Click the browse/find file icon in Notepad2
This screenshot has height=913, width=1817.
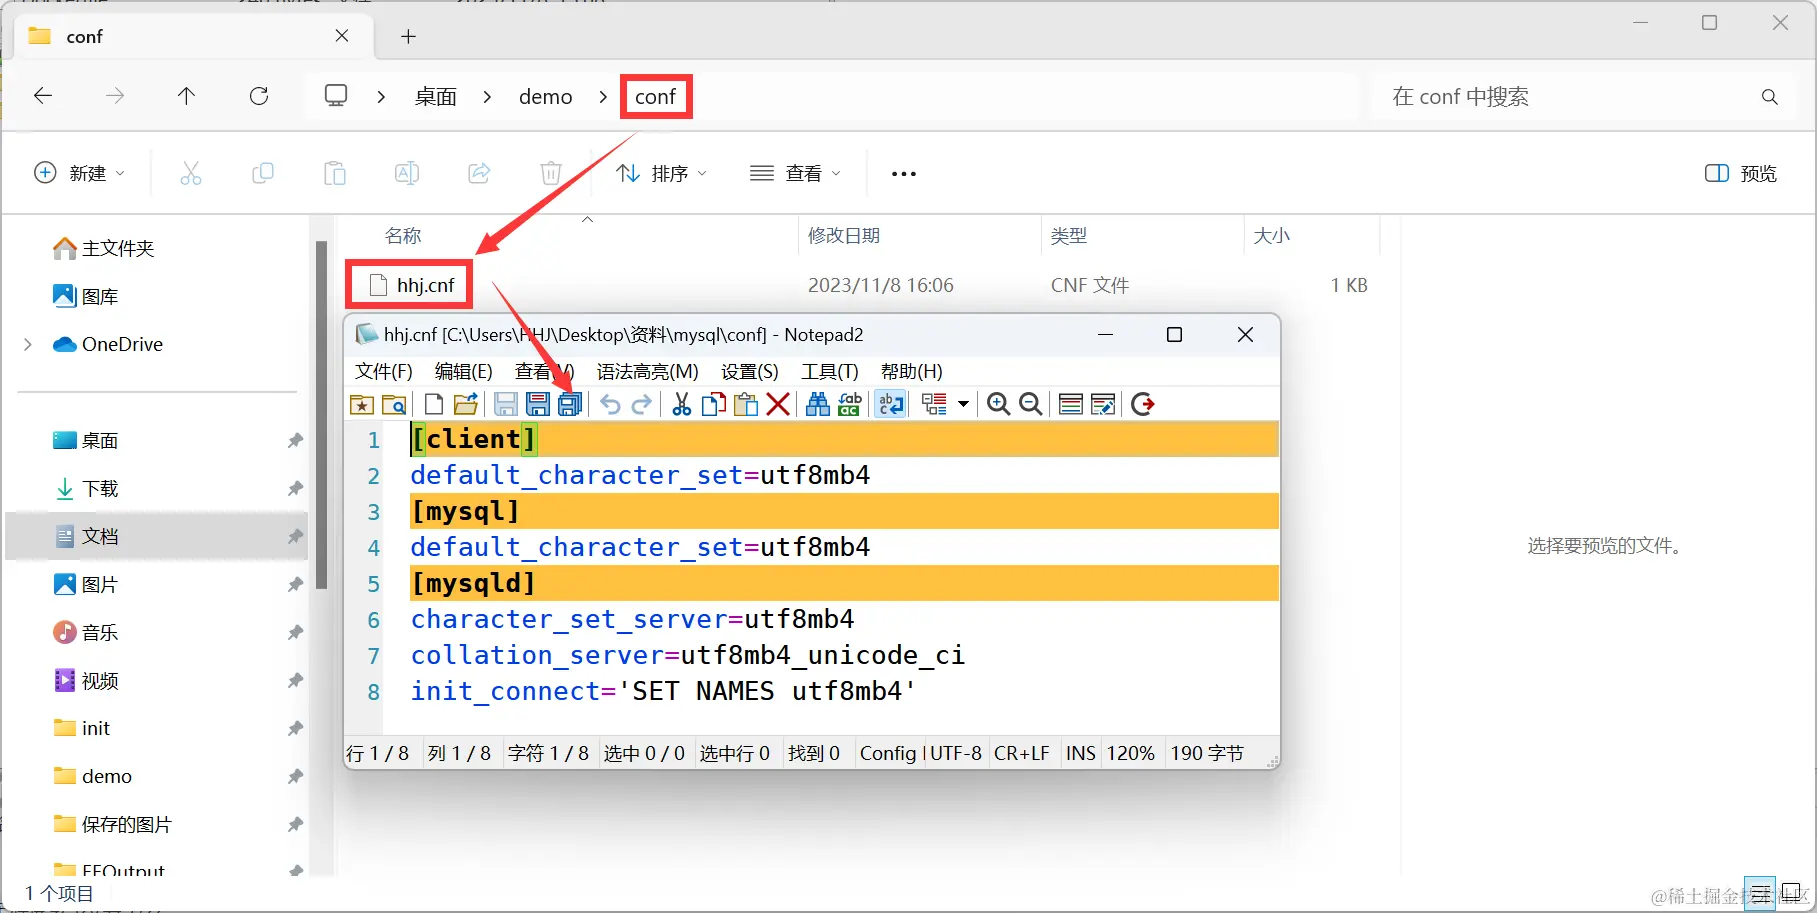(395, 404)
